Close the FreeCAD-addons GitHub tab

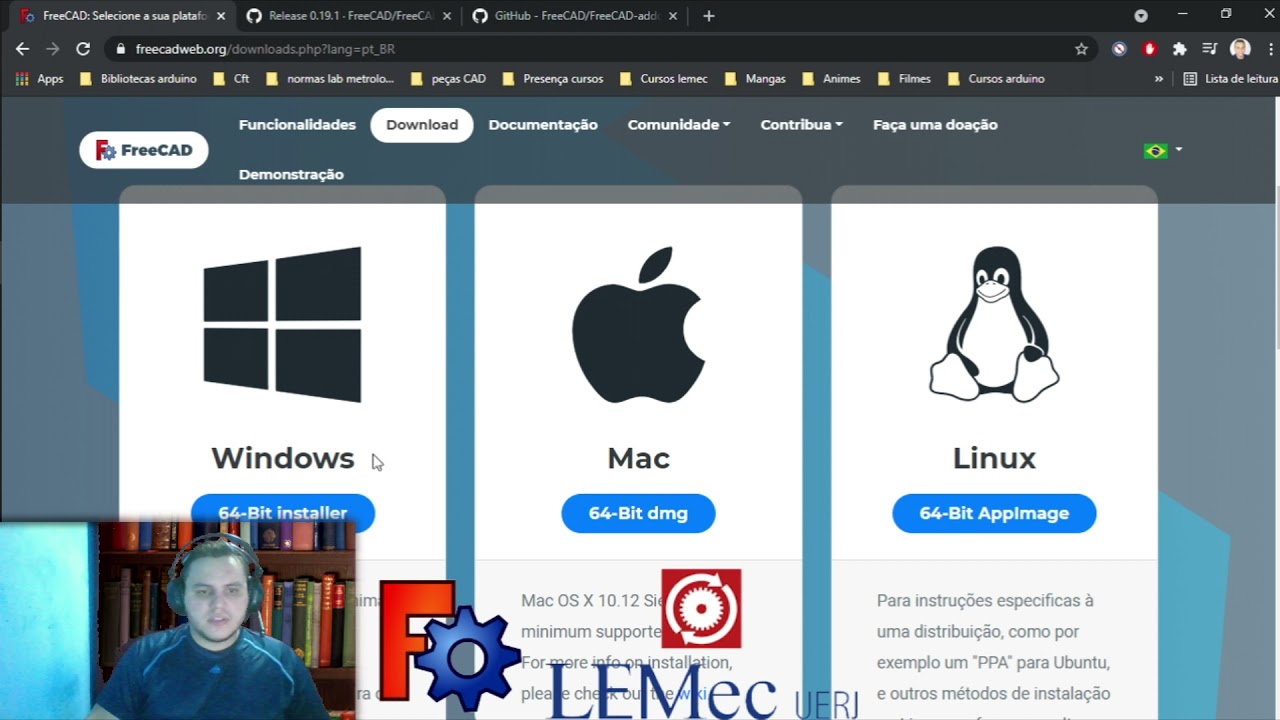pos(673,16)
